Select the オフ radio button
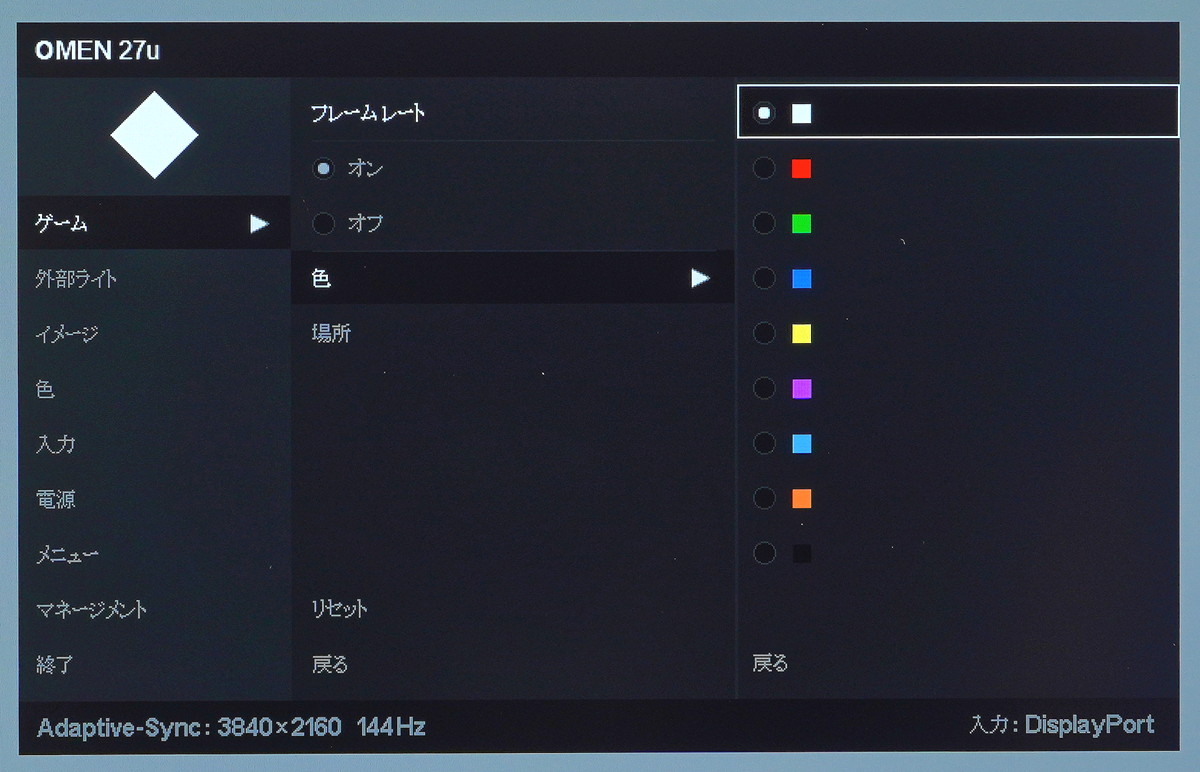The height and width of the screenshot is (772, 1200). [323, 224]
